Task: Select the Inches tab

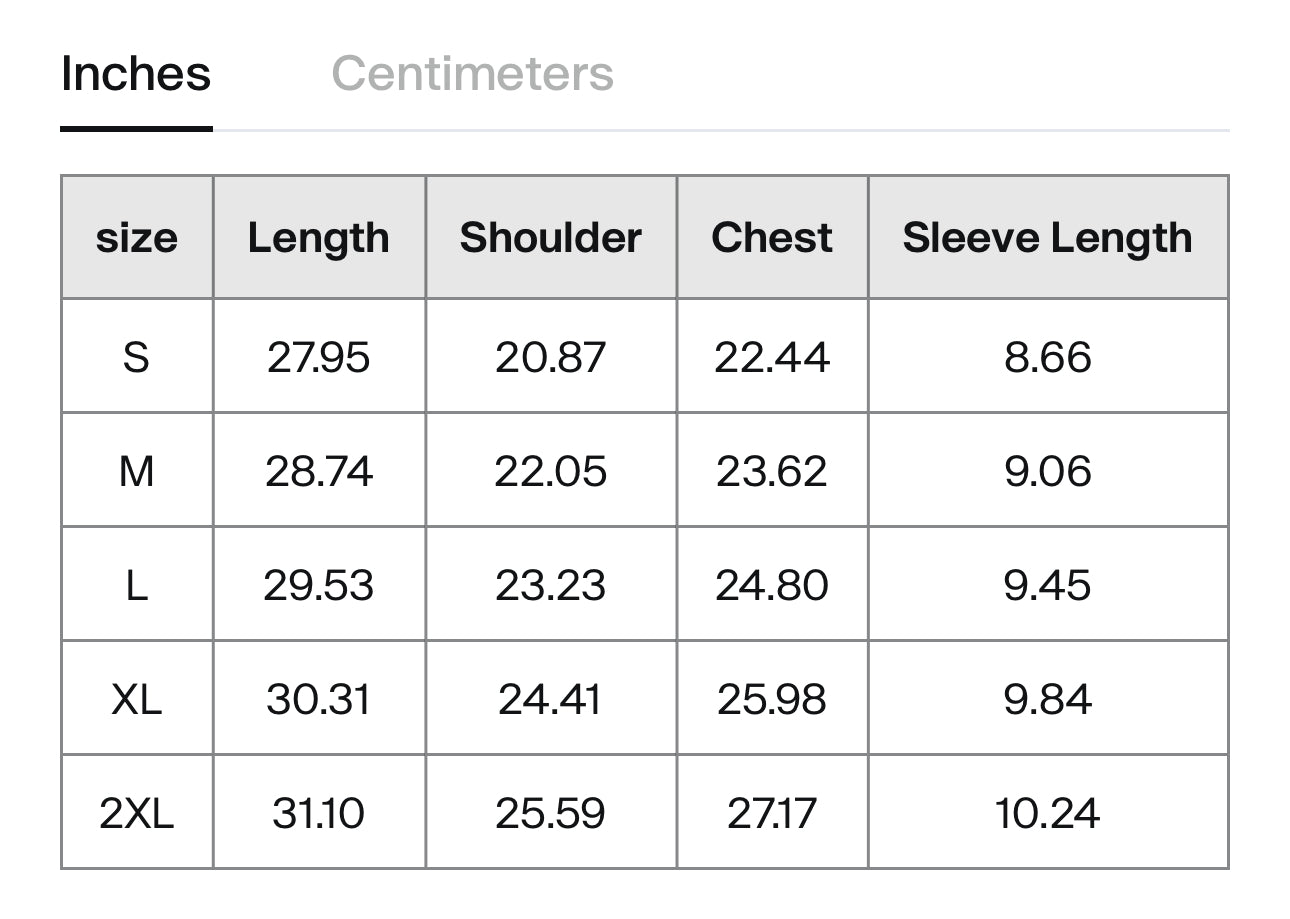Action: click(x=136, y=74)
